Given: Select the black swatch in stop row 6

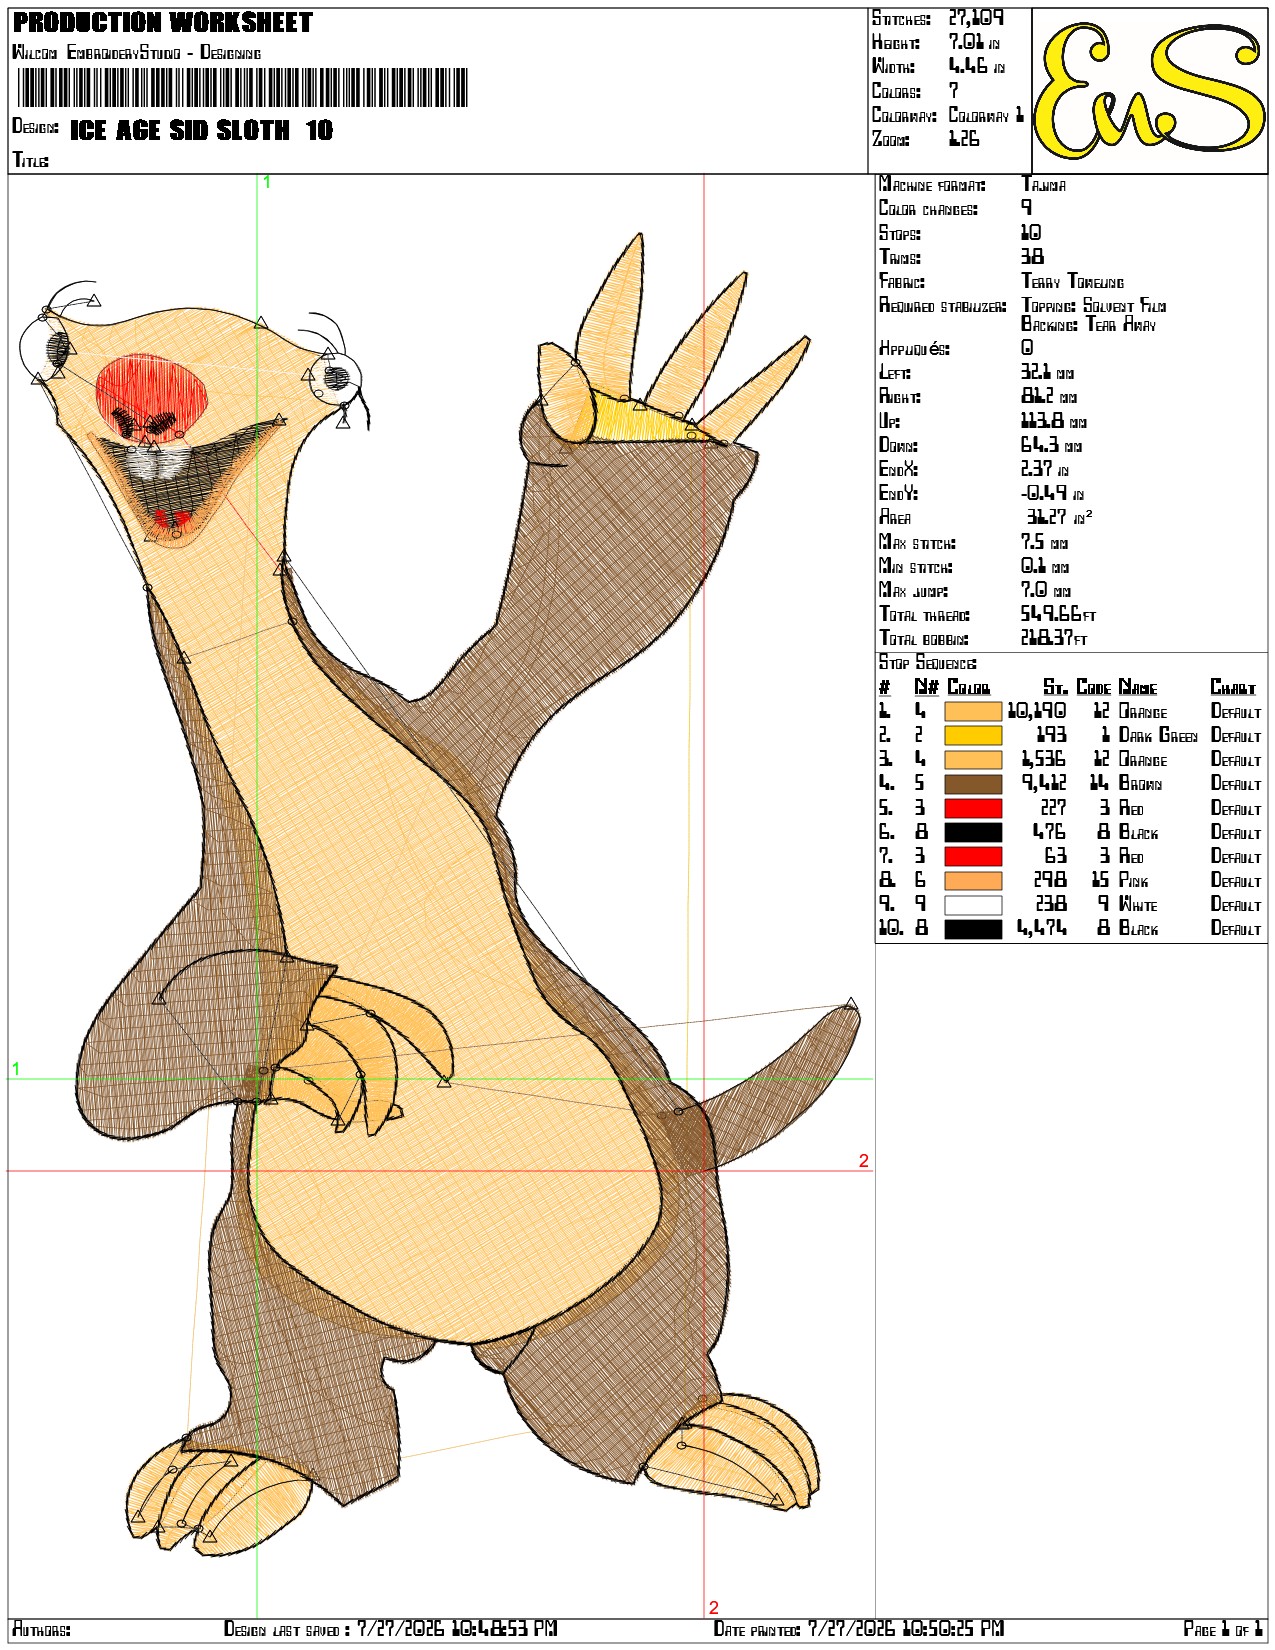Looking at the screenshot, I should coord(973,832).
